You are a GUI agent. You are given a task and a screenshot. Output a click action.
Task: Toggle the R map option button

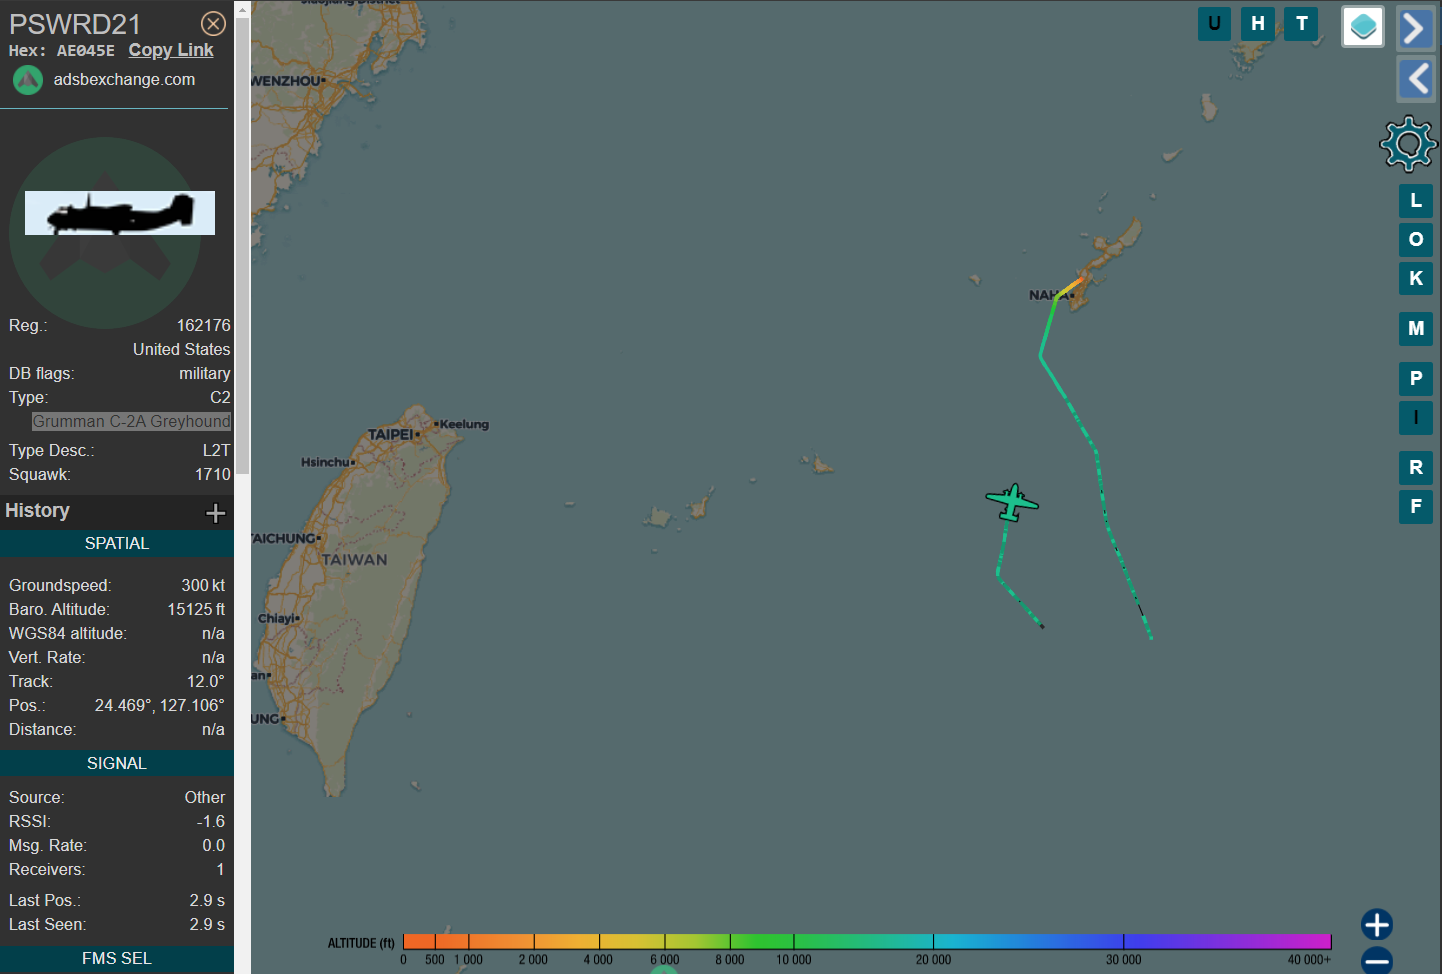pyautogui.click(x=1416, y=467)
